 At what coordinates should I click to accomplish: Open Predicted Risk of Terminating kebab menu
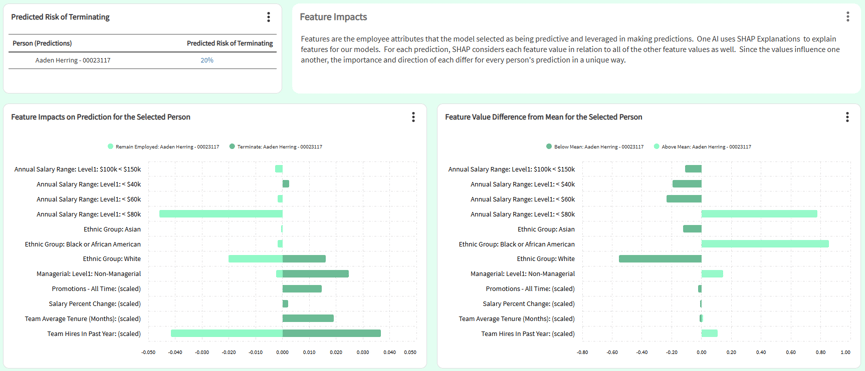(x=268, y=17)
